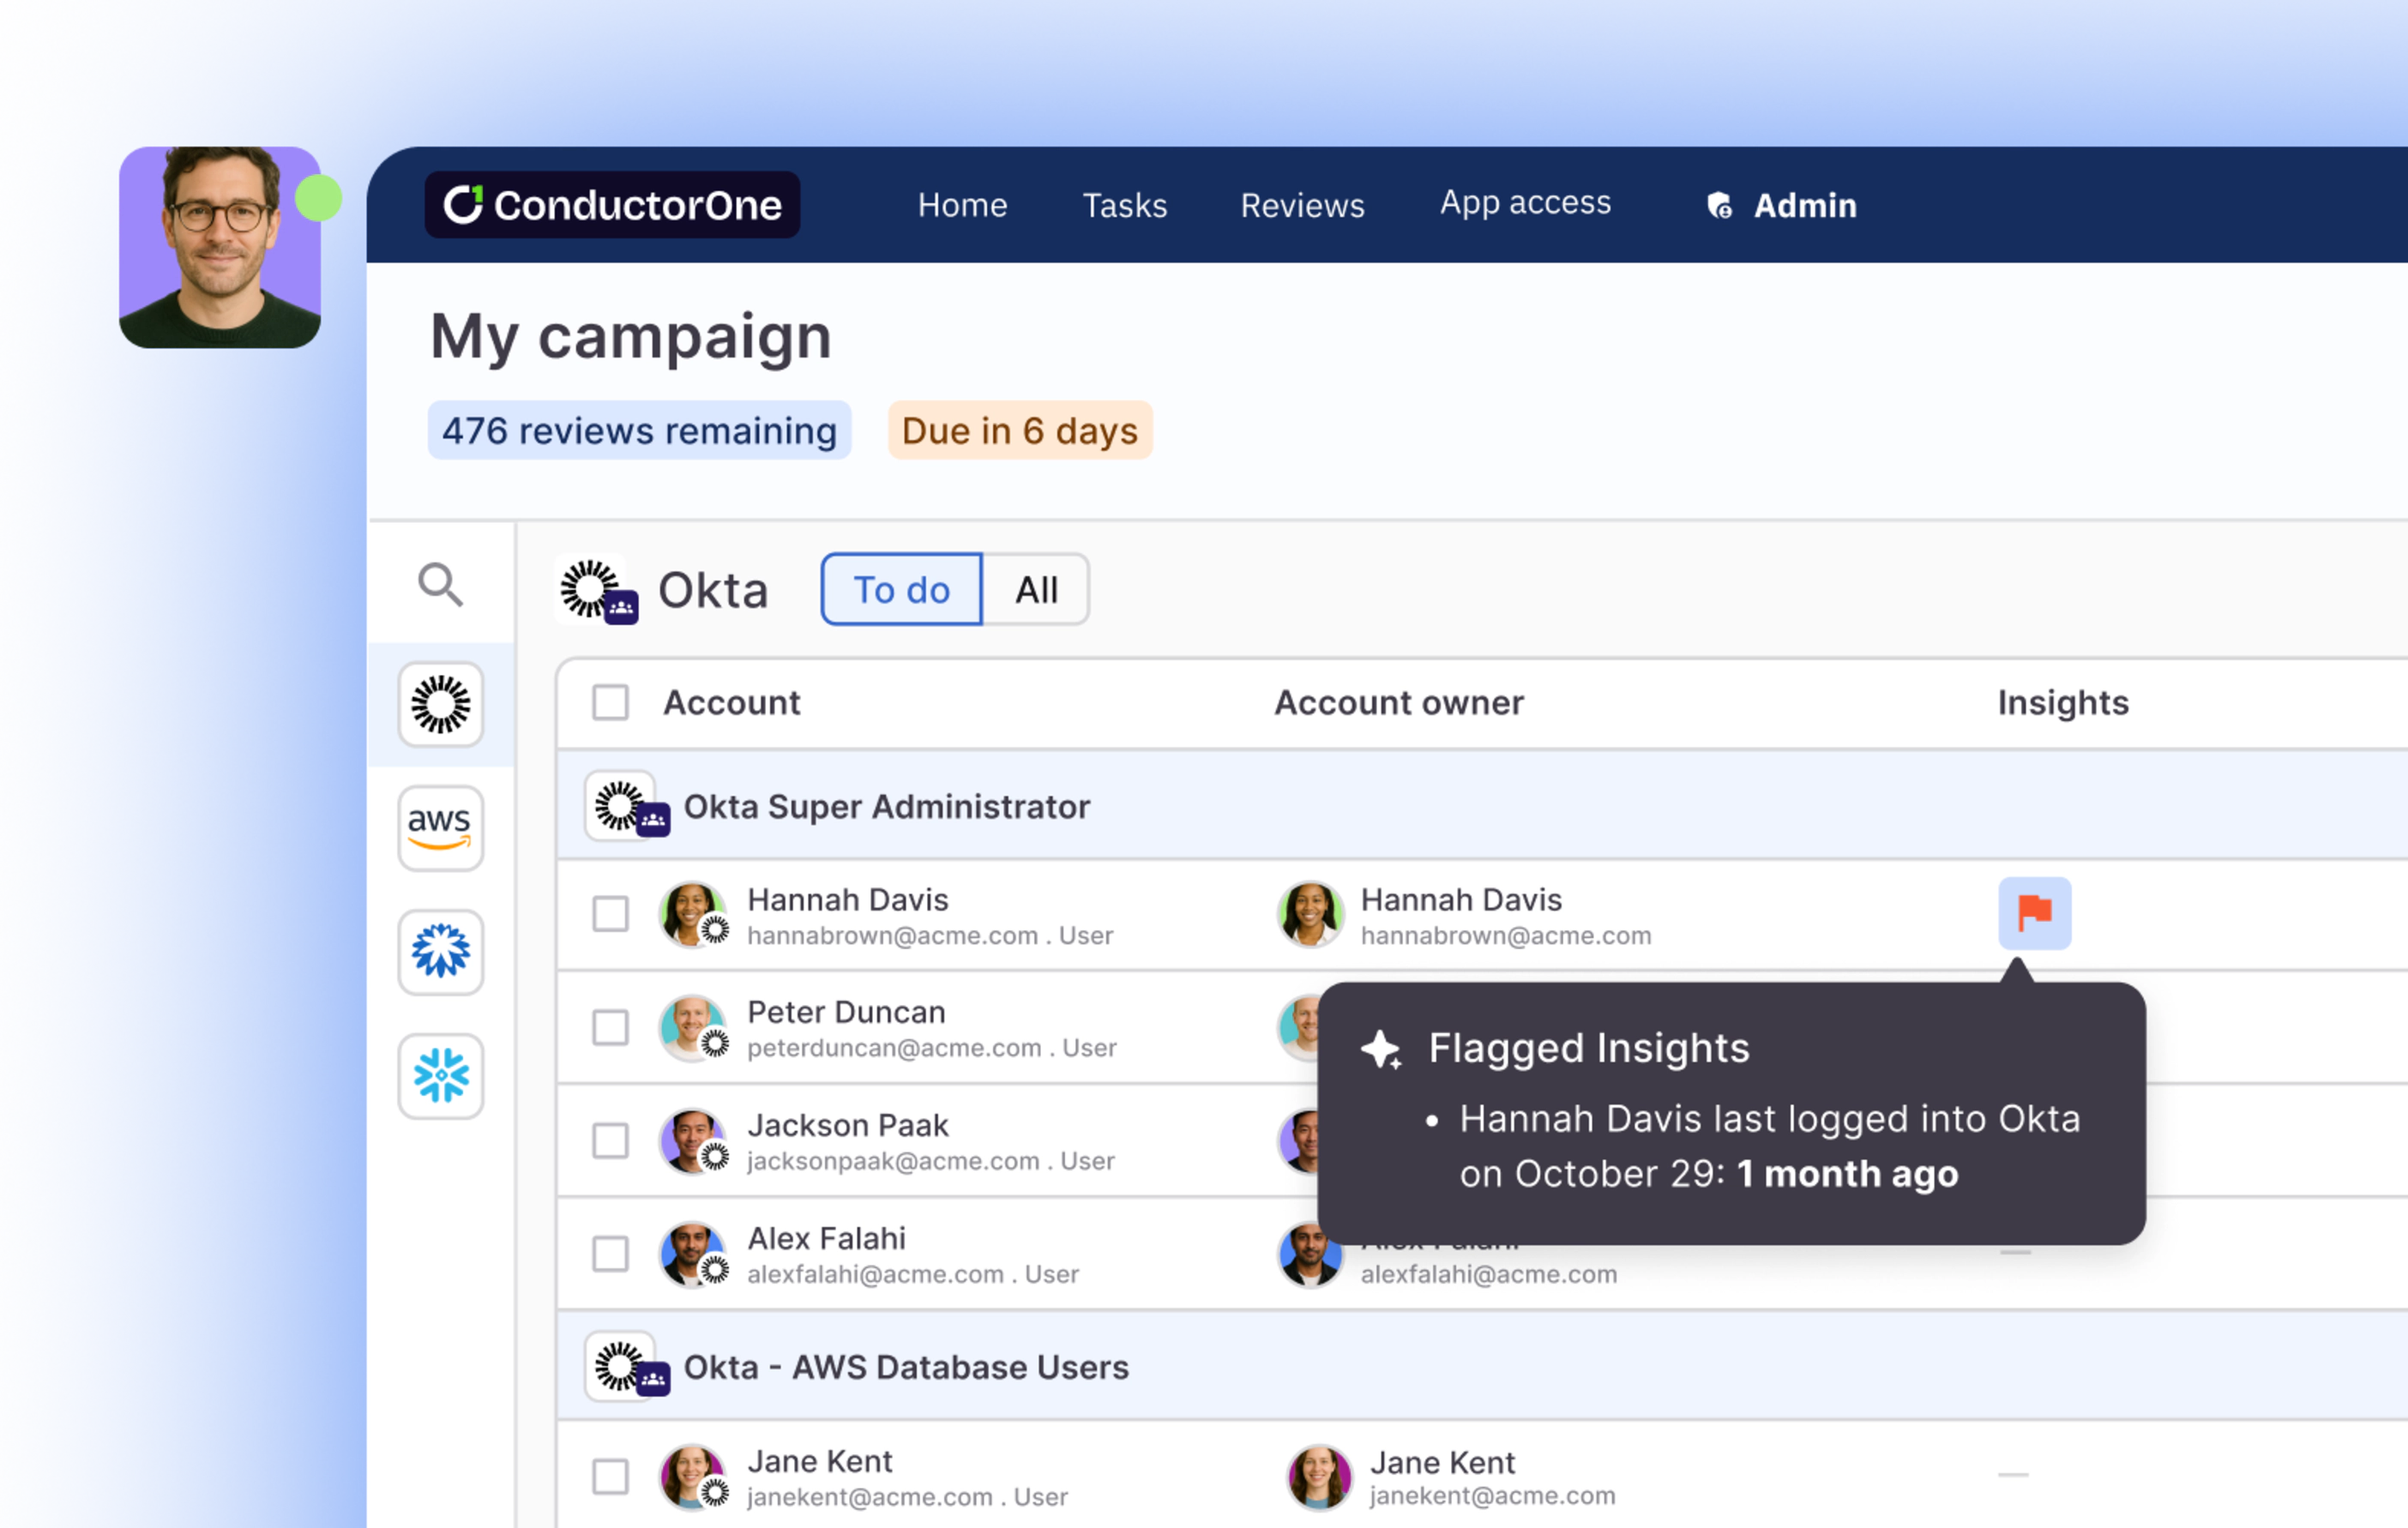The image size is (2408, 1528).
Task: Click the ConductorOne logo
Action: pos(612,205)
